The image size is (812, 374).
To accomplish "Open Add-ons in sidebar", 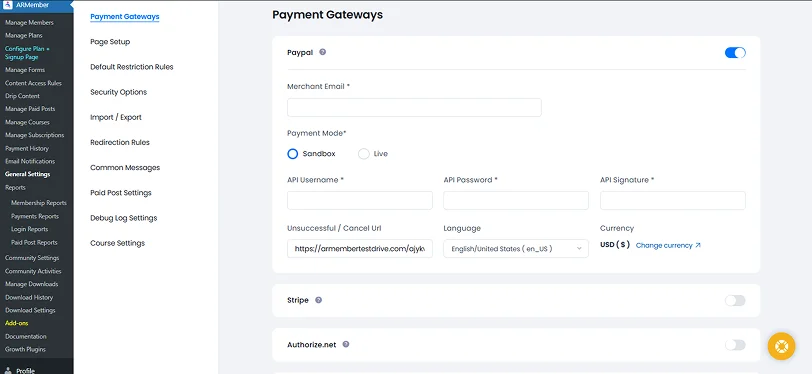I will tap(17, 323).
